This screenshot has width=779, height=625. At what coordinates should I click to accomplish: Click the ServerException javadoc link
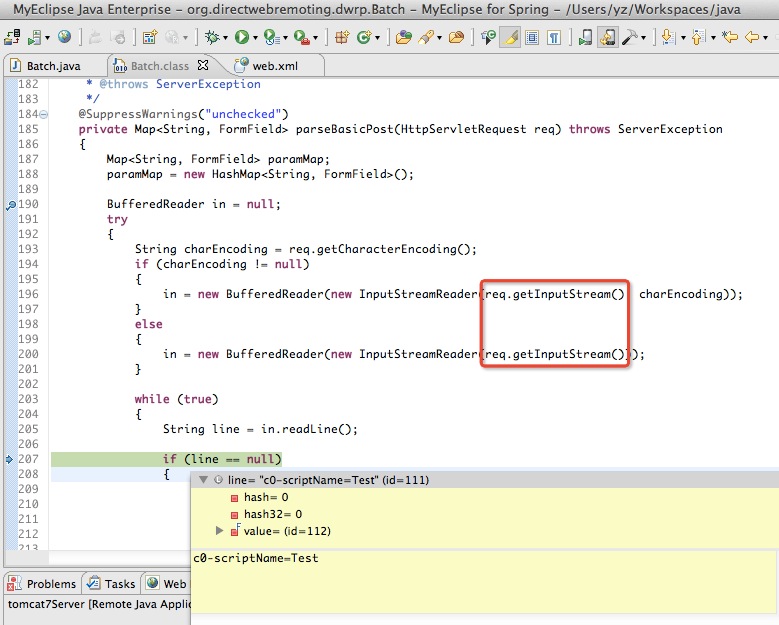[x=208, y=84]
